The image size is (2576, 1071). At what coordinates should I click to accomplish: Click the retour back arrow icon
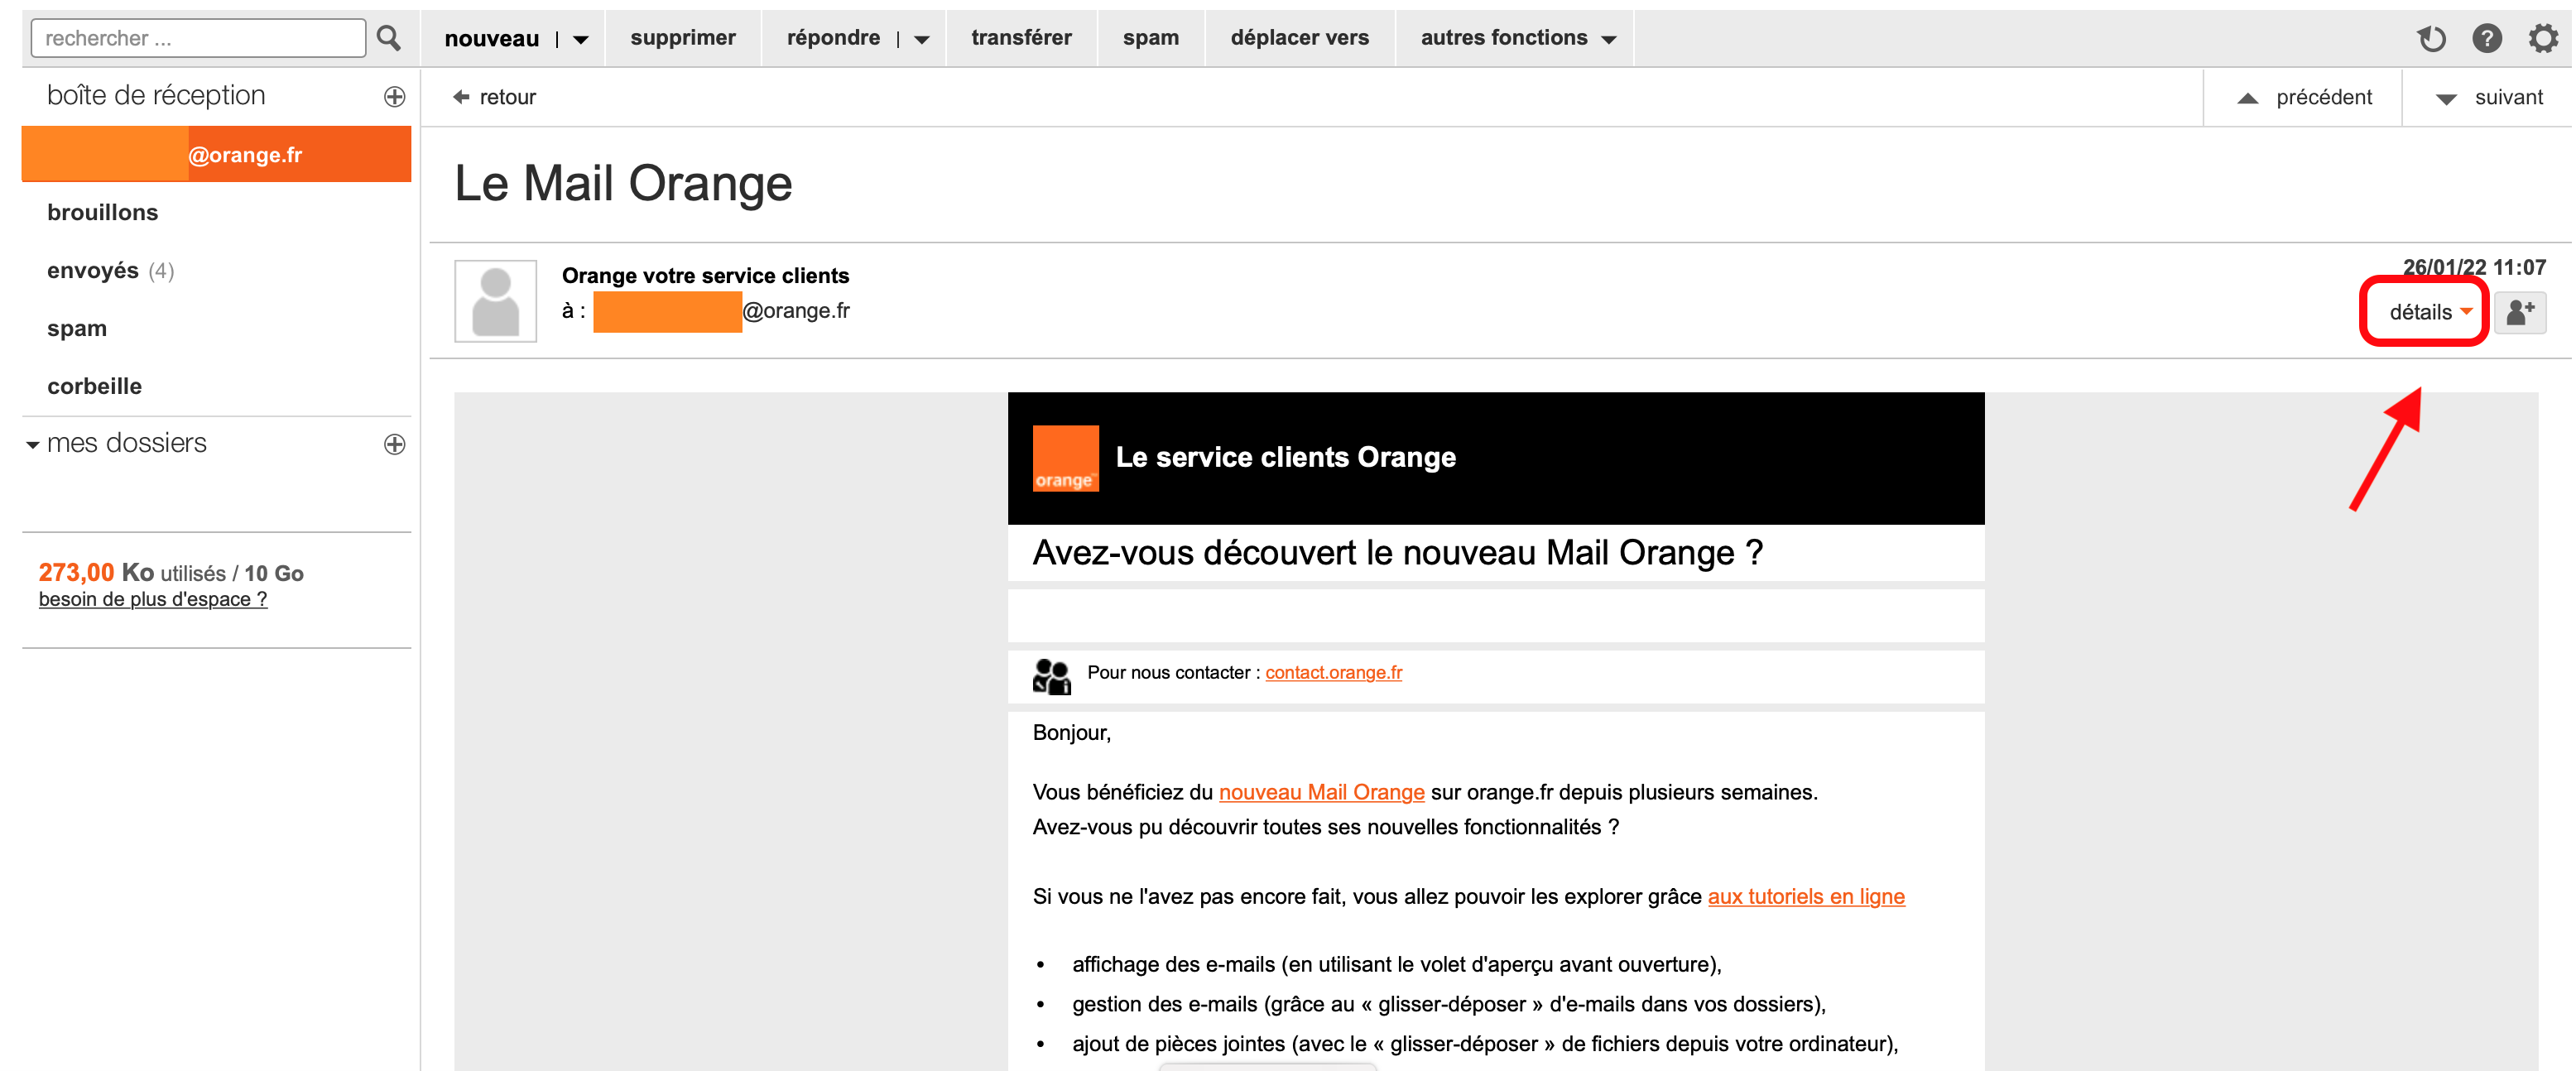[x=461, y=97]
